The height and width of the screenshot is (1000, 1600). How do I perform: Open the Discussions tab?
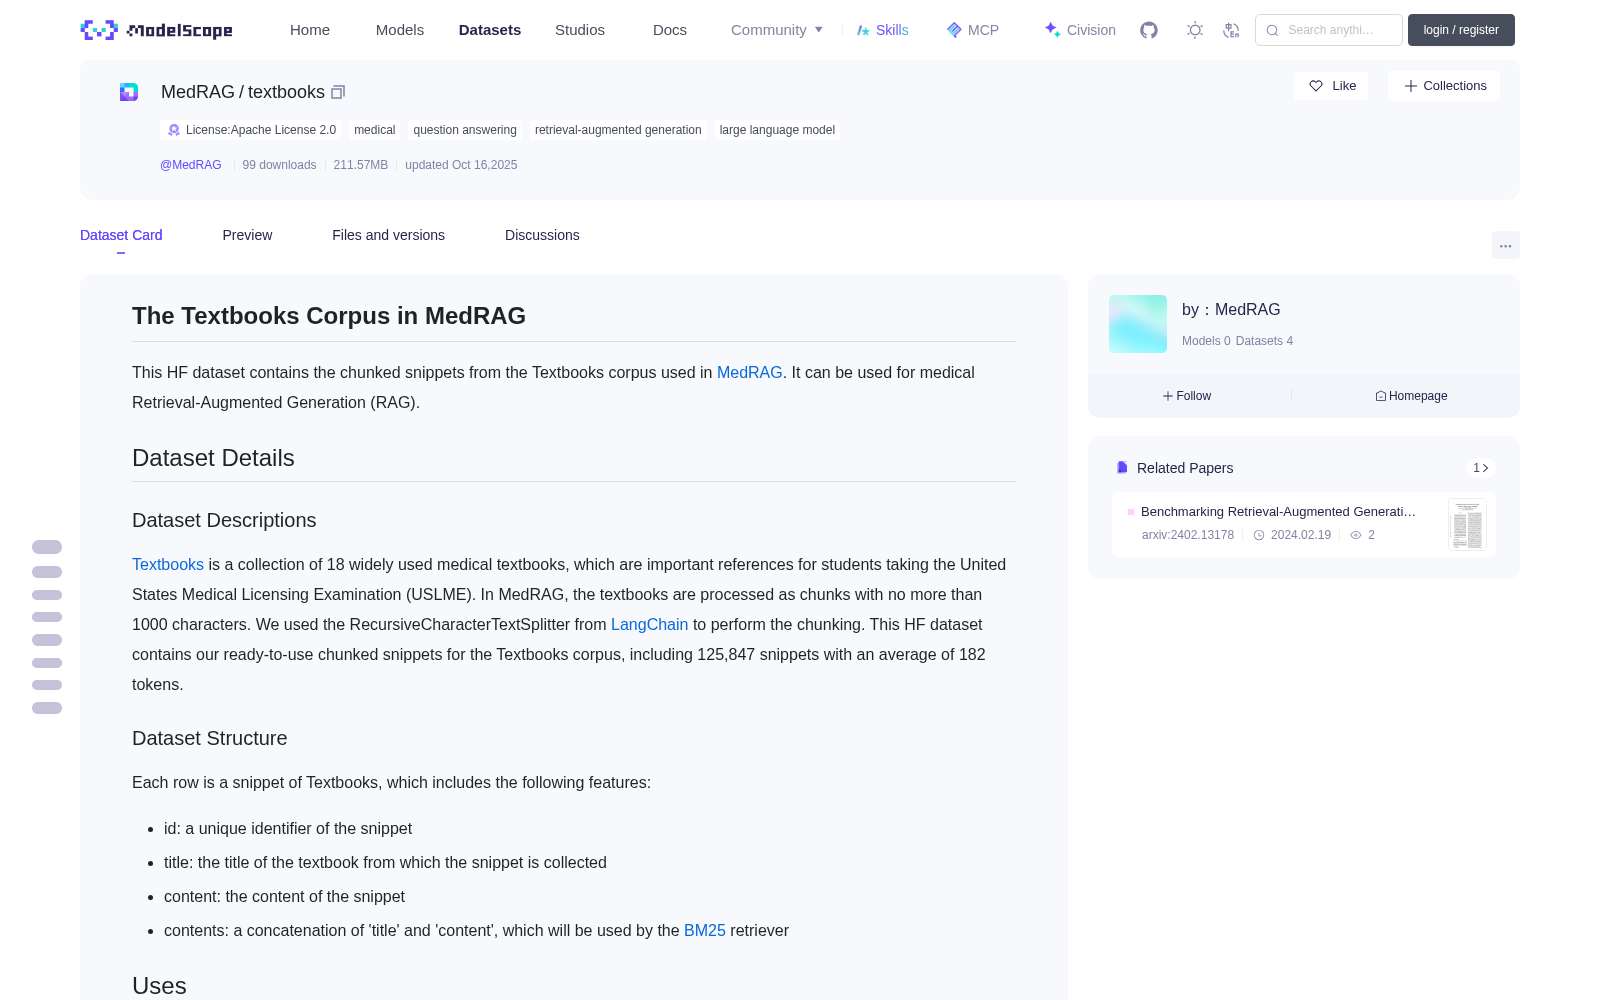click(542, 235)
